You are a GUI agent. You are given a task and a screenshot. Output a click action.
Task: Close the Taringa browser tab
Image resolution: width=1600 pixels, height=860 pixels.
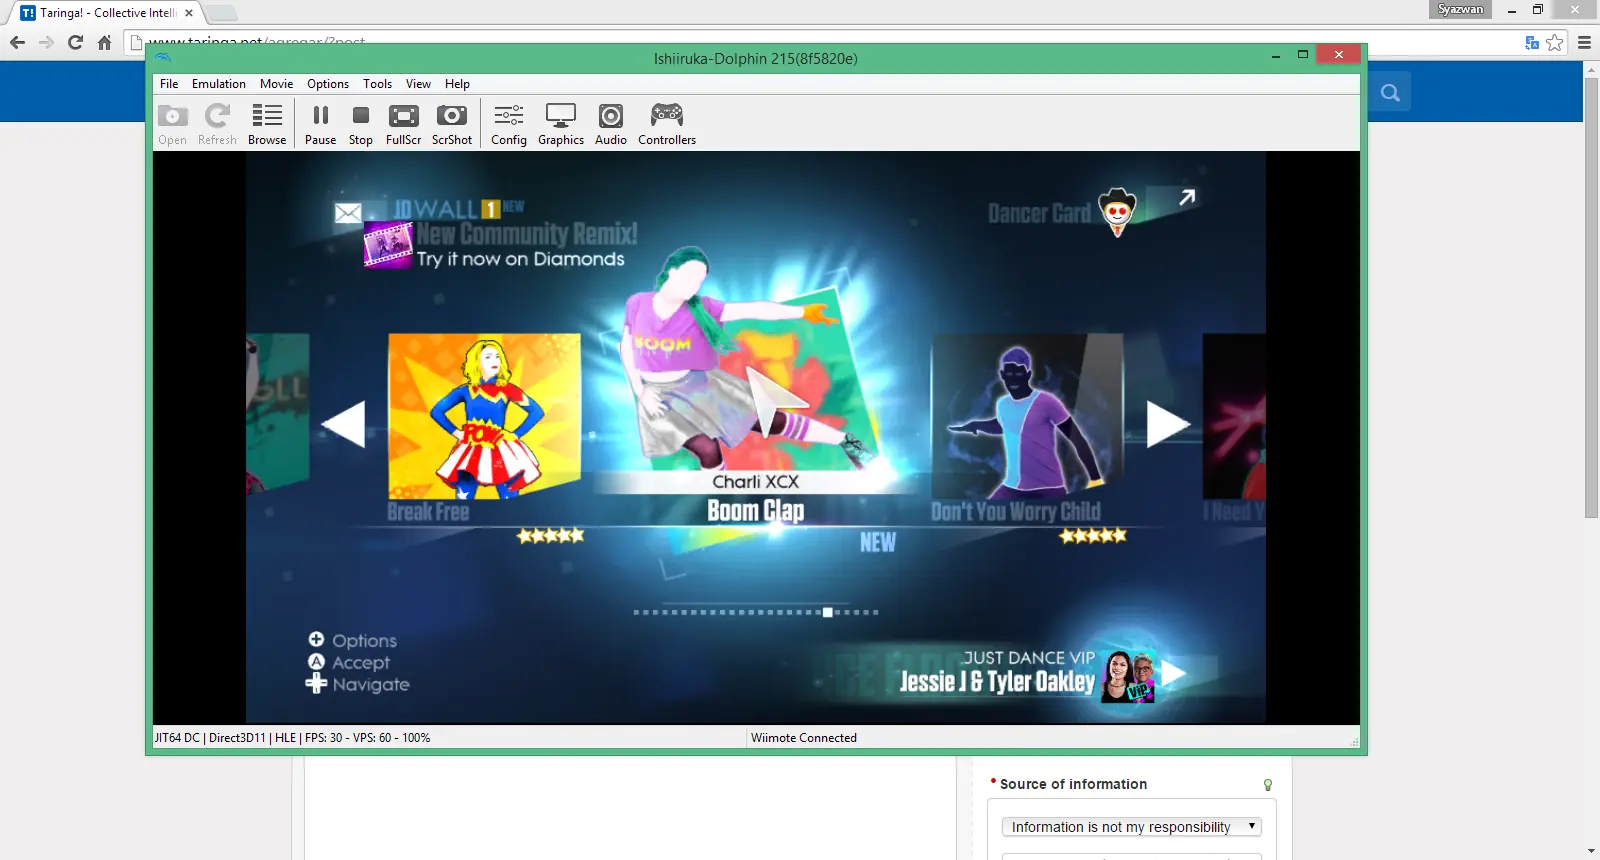pyautogui.click(x=189, y=13)
